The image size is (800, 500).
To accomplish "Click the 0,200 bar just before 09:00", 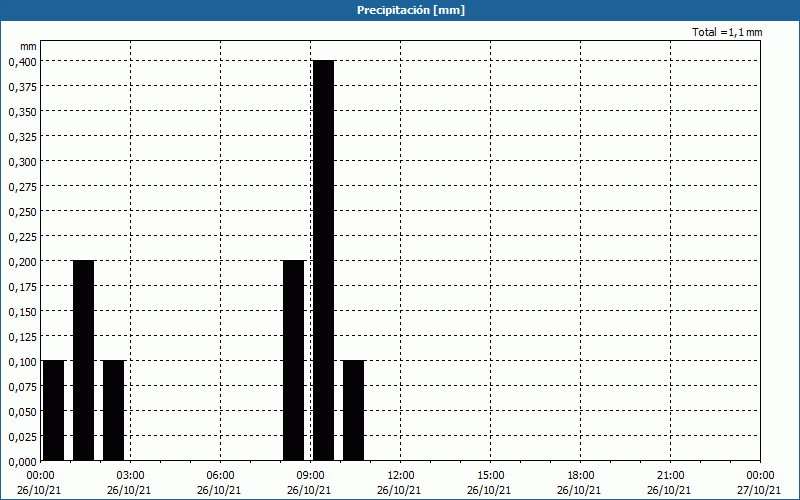I will [293, 360].
